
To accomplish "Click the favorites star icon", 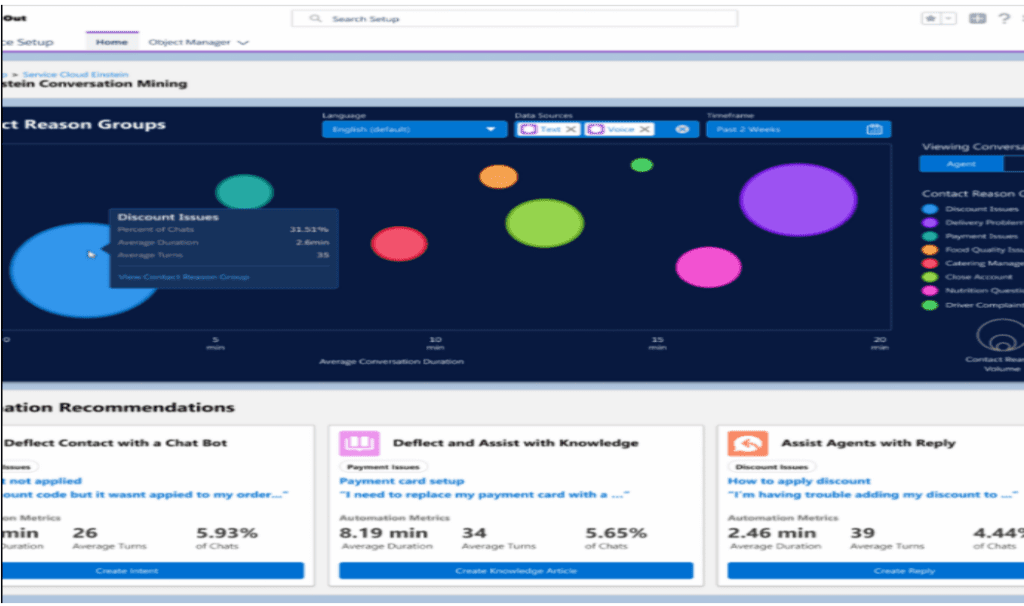I will coord(928,19).
